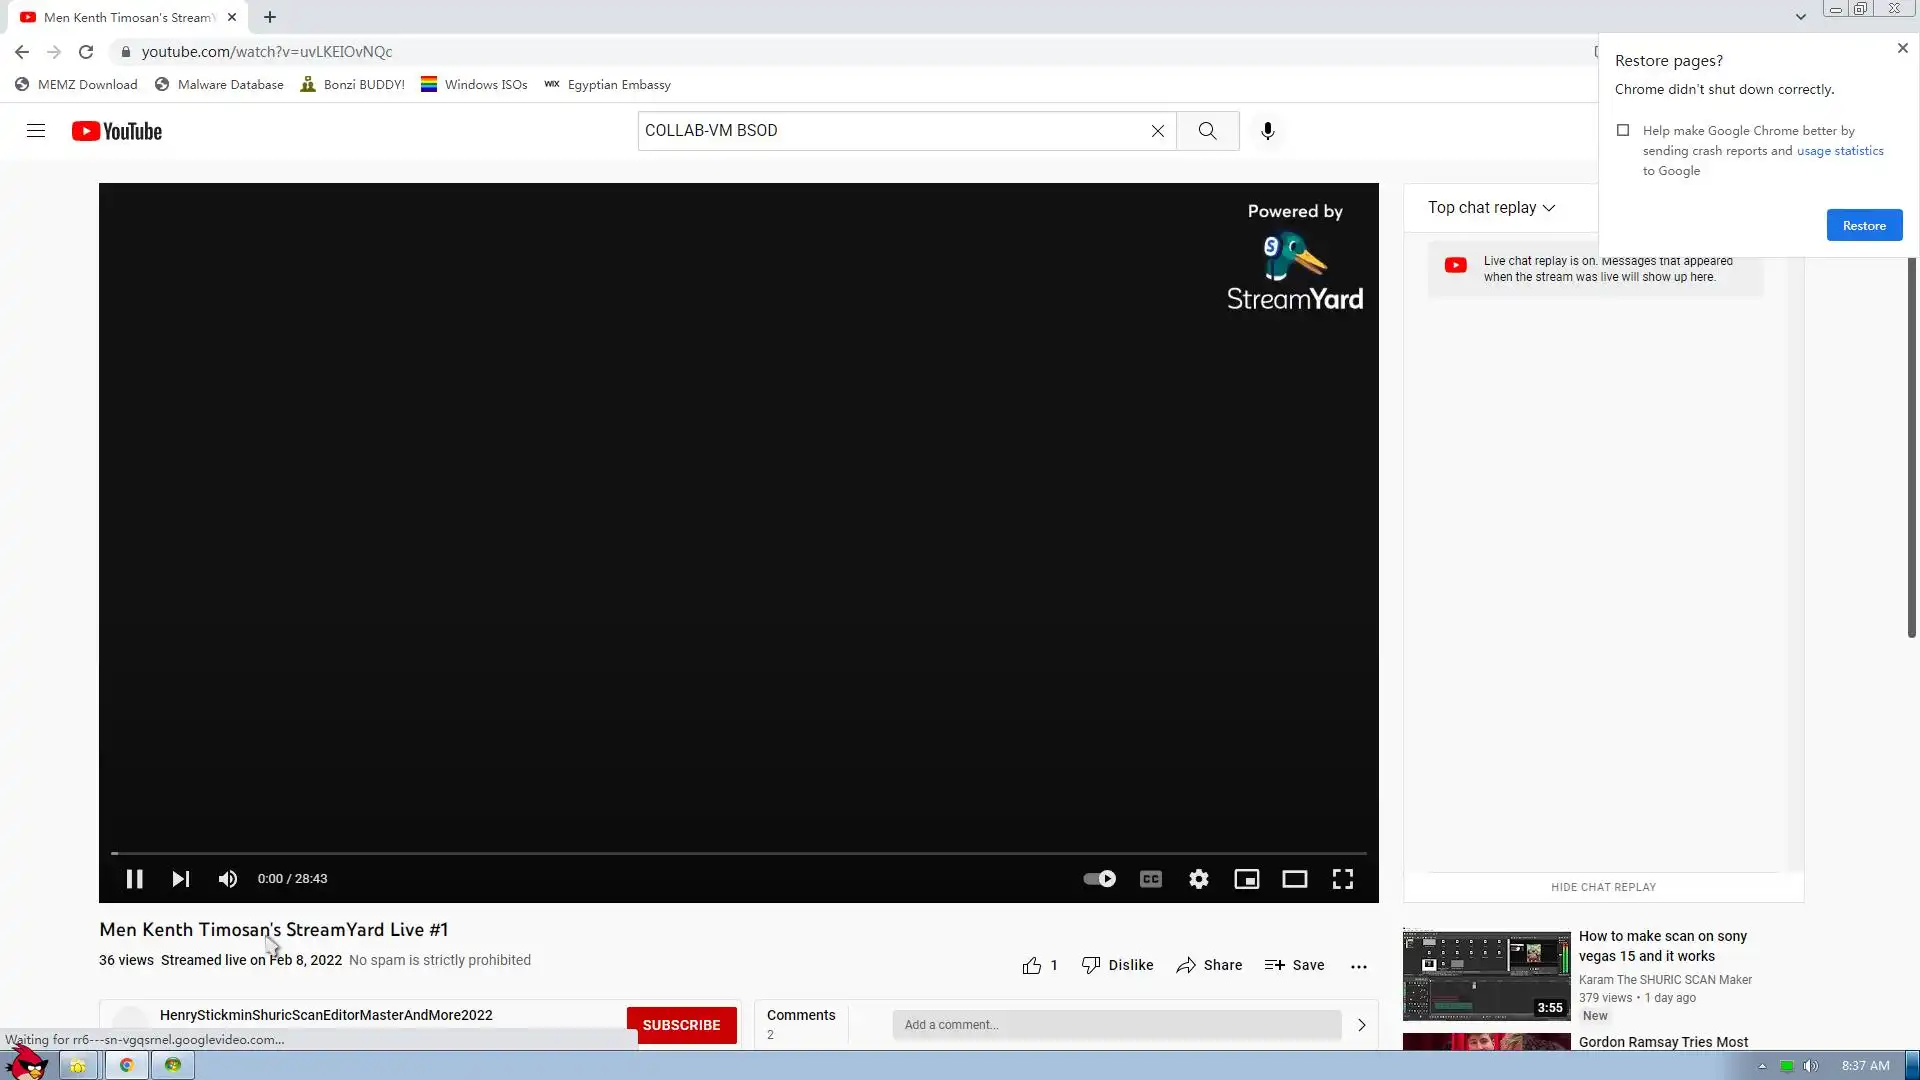Open the more actions ellipsis menu

pyautogui.click(x=1359, y=966)
